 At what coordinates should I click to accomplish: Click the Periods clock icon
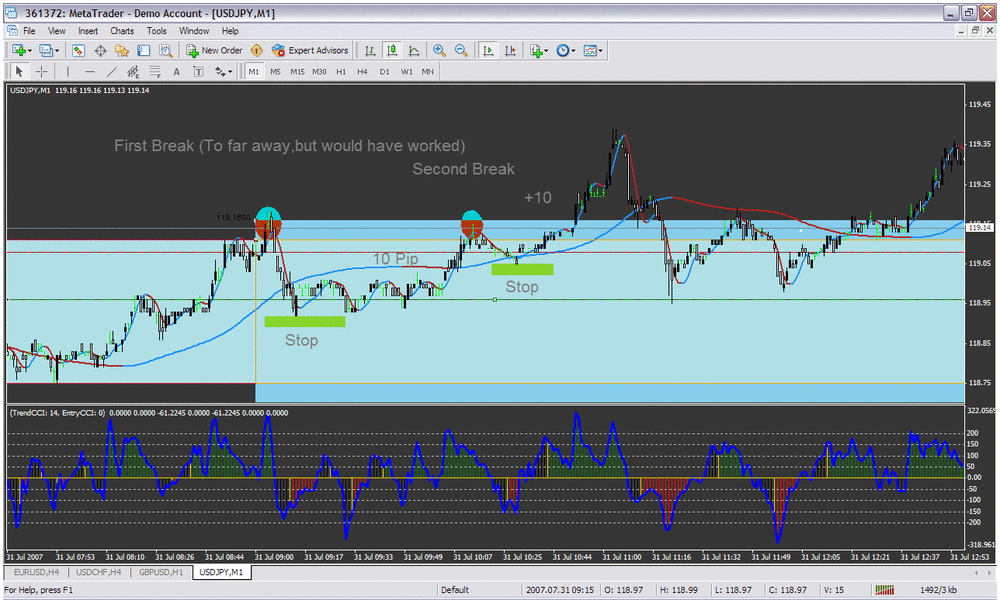(562, 50)
